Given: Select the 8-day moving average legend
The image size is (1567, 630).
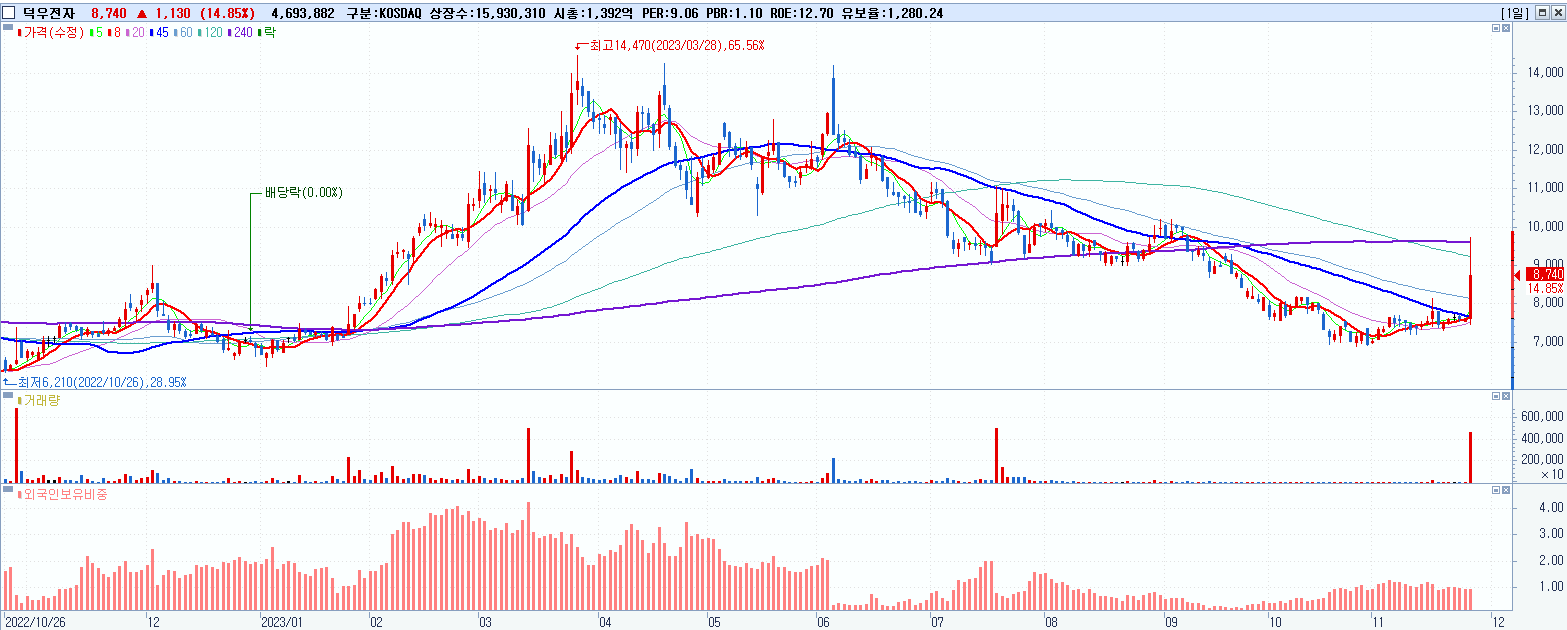Looking at the screenshot, I should [x=114, y=33].
